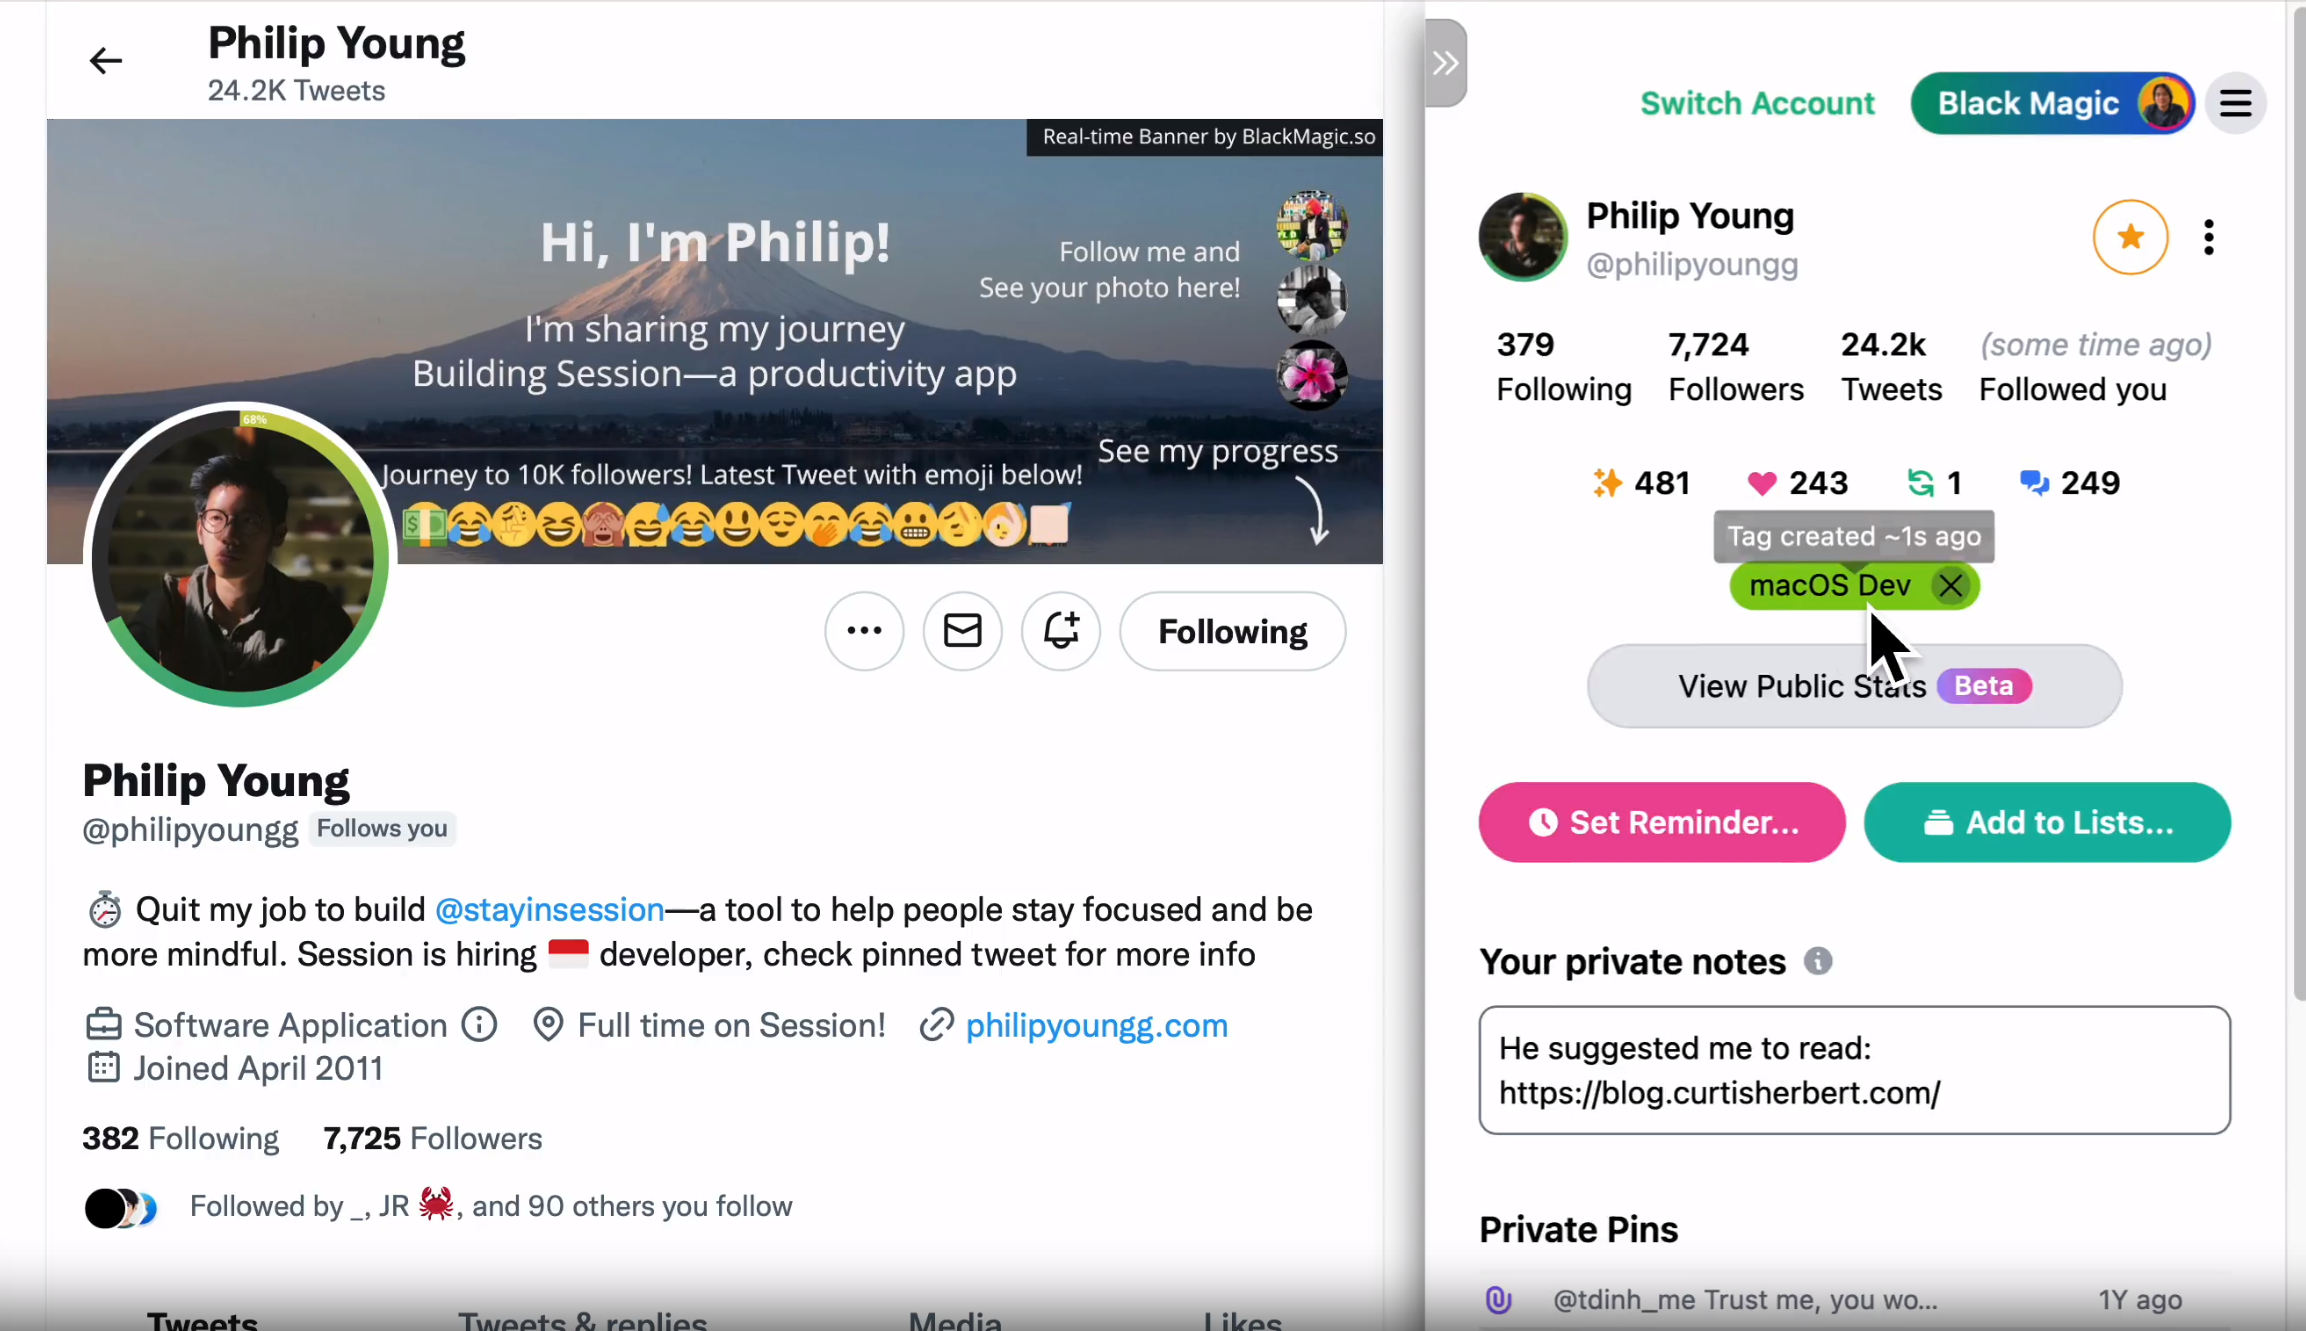Click Switch Account
The image size is (2306, 1331).
[1757, 103]
